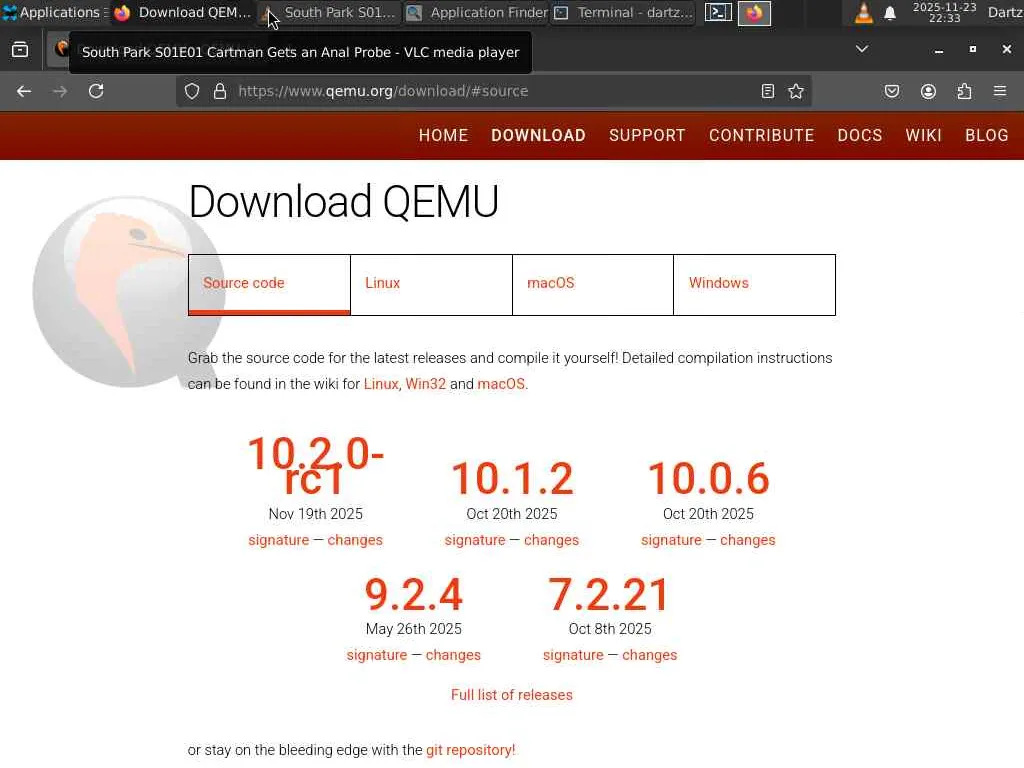Open the Firefox hamburger menu
This screenshot has width=1024, height=768.
(x=1000, y=91)
